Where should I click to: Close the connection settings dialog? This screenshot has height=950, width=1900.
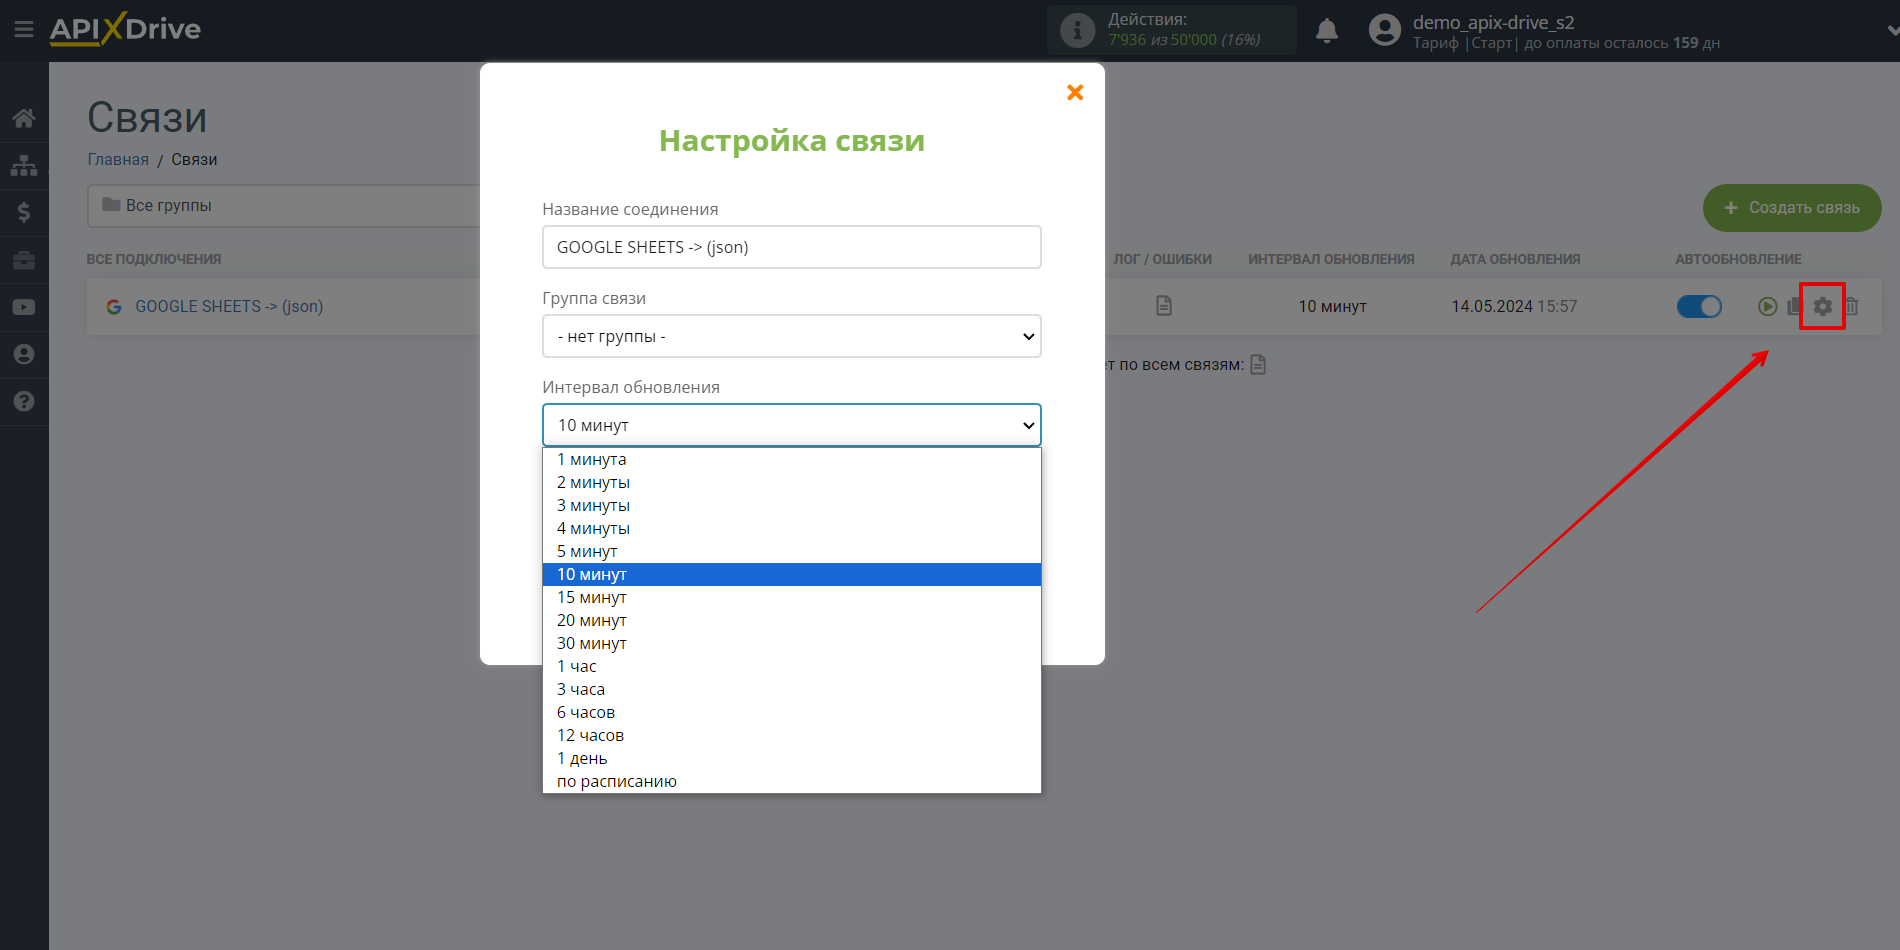click(1075, 92)
